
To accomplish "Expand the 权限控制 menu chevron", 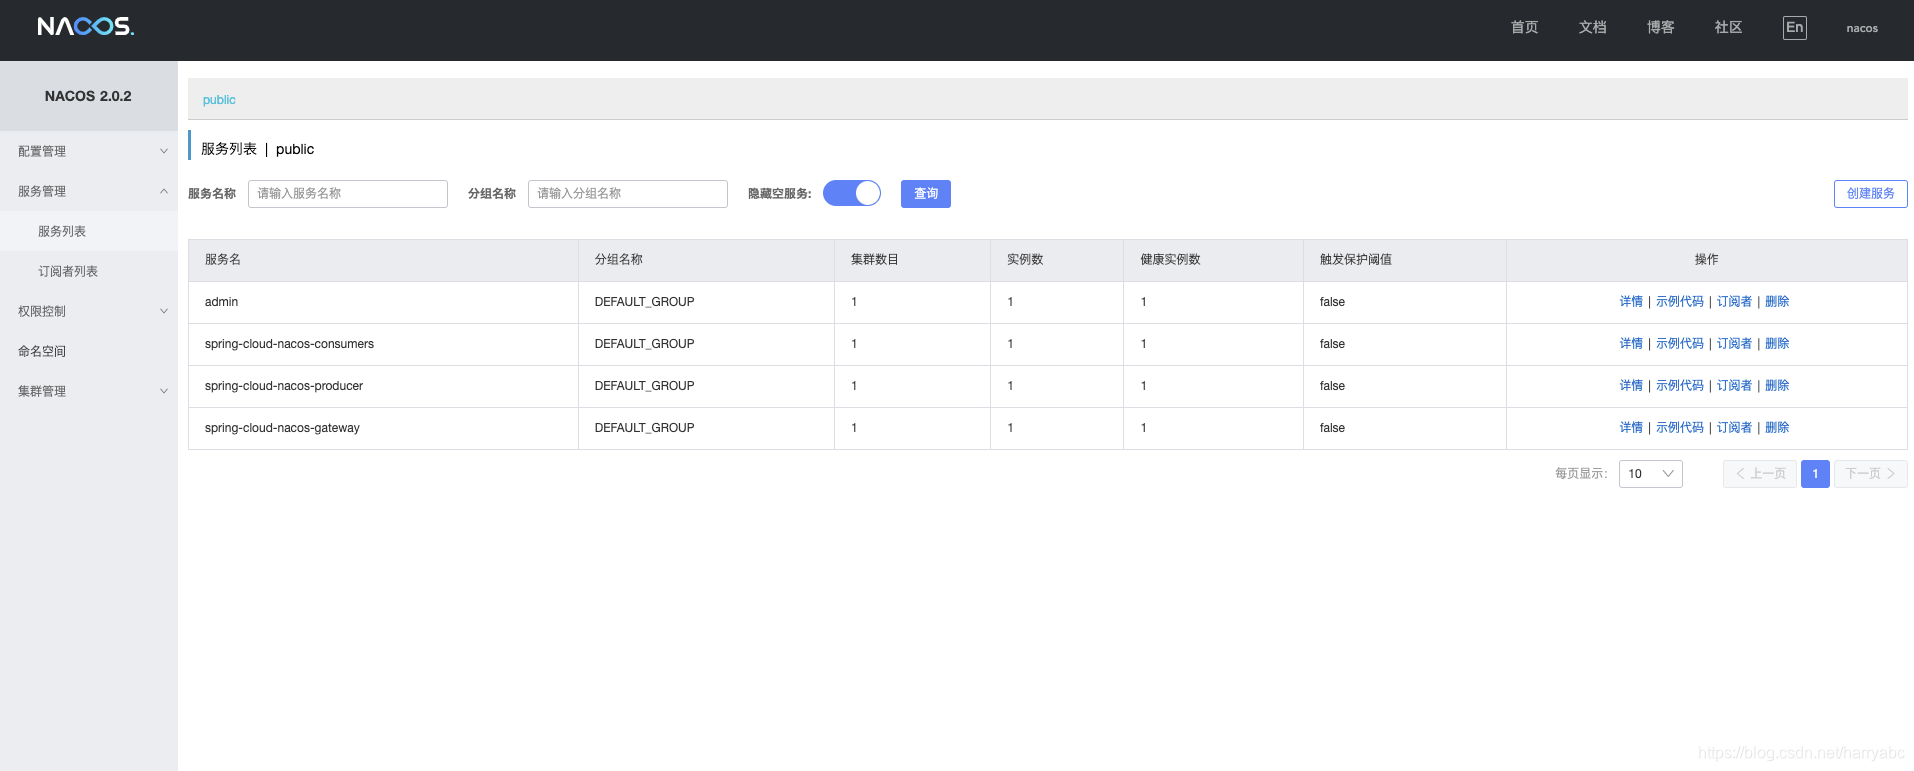I will pyautogui.click(x=164, y=311).
